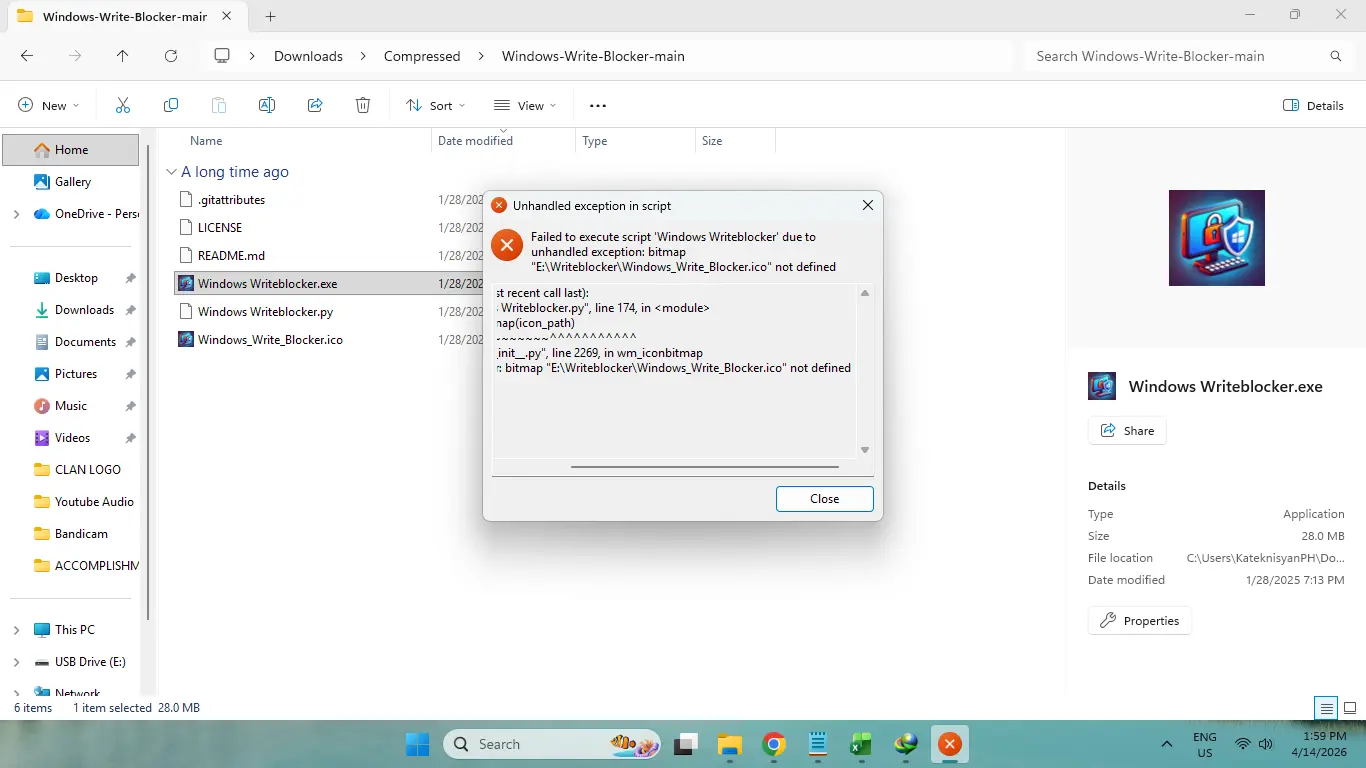
Task: Select Home in navigation pane
Action: [x=71, y=150]
